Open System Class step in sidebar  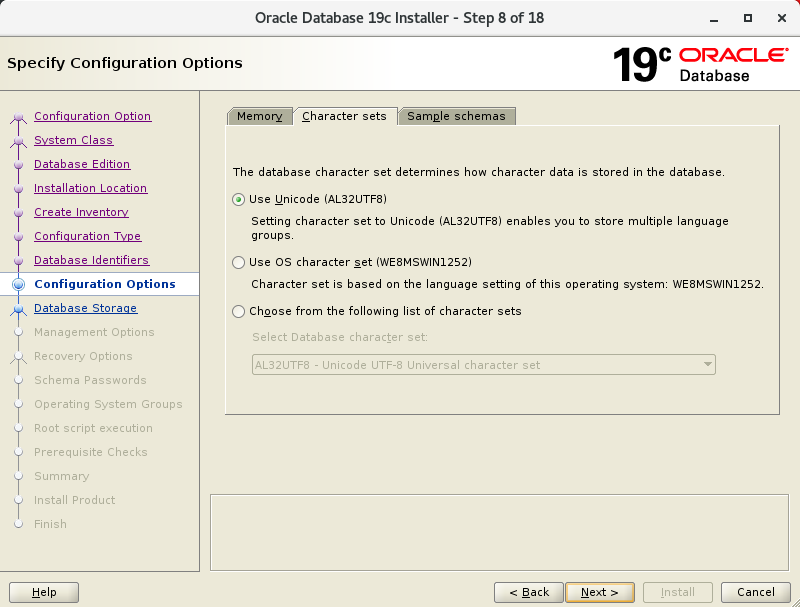point(73,140)
